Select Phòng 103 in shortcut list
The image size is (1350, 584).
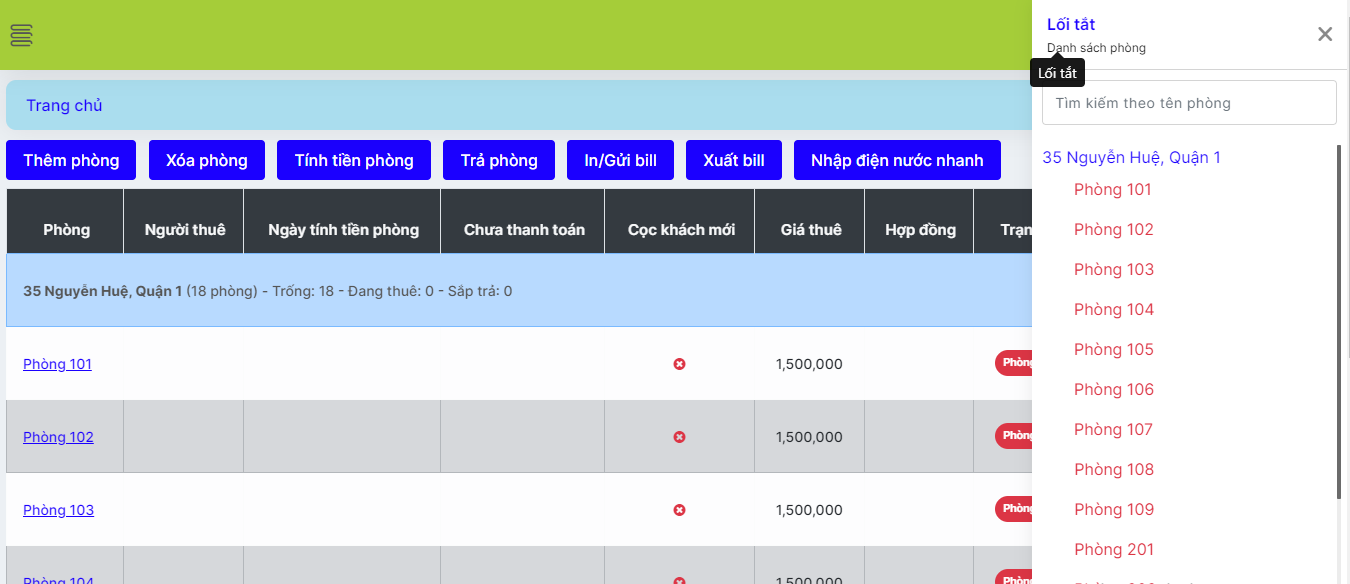point(1114,269)
